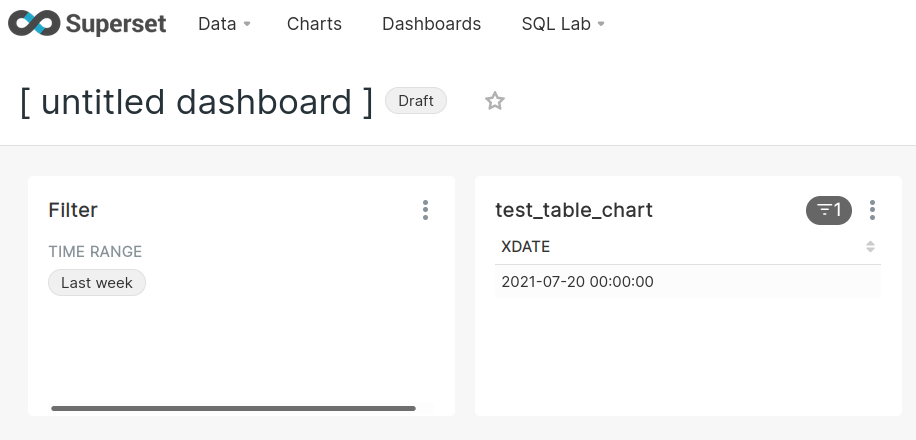This screenshot has width=916, height=440.
Task: Click the test_table_chart title
Action: coord(574,210)
